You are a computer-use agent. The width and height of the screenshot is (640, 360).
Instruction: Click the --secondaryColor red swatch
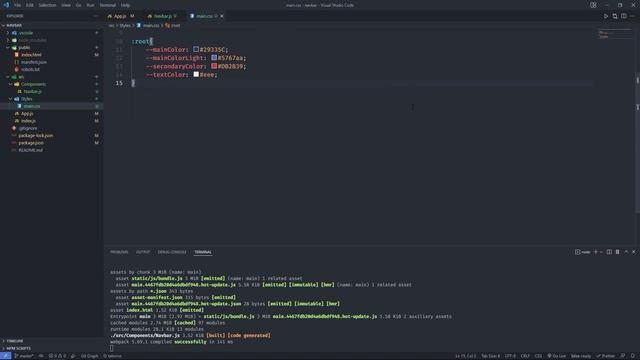[x=214, y=66]
